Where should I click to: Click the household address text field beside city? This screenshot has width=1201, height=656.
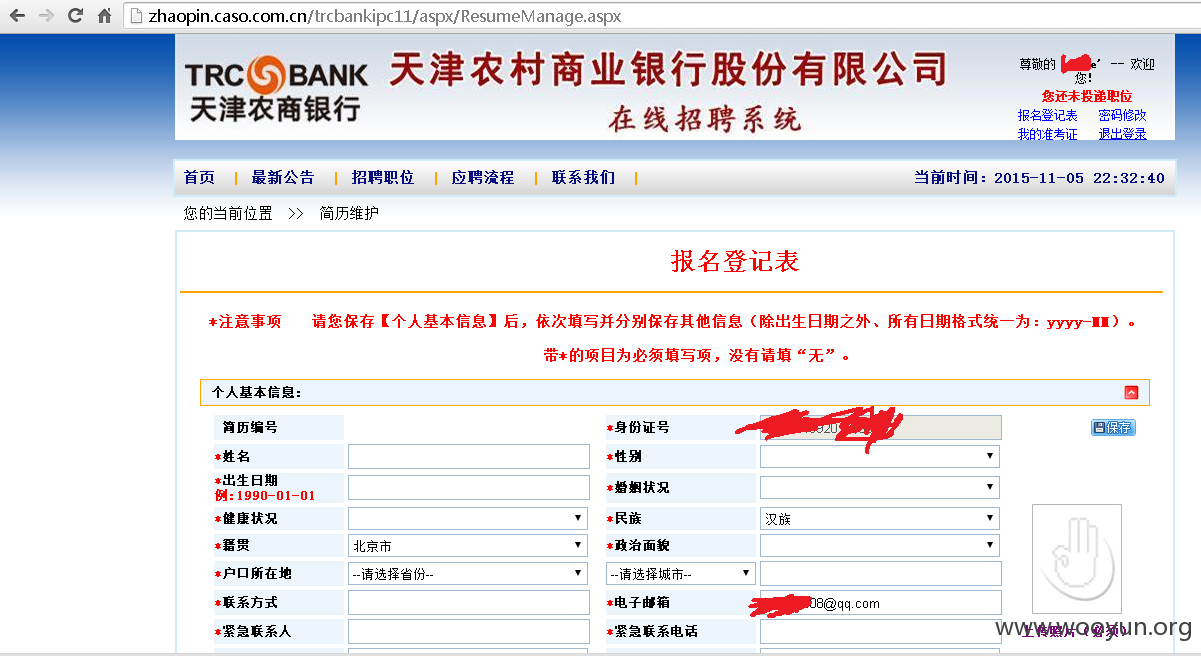[881, 574]
